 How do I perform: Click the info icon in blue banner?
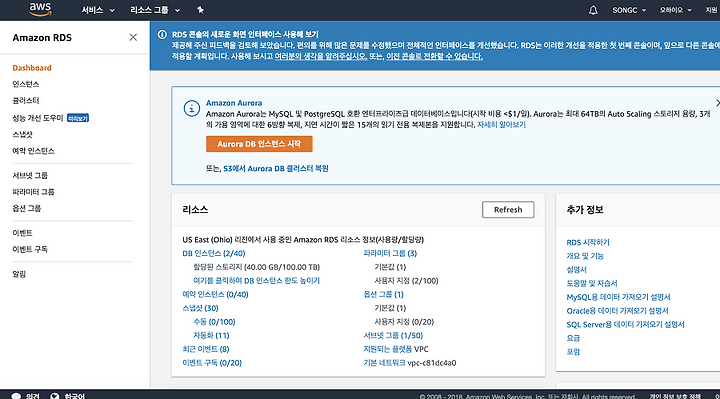point(162,34)
